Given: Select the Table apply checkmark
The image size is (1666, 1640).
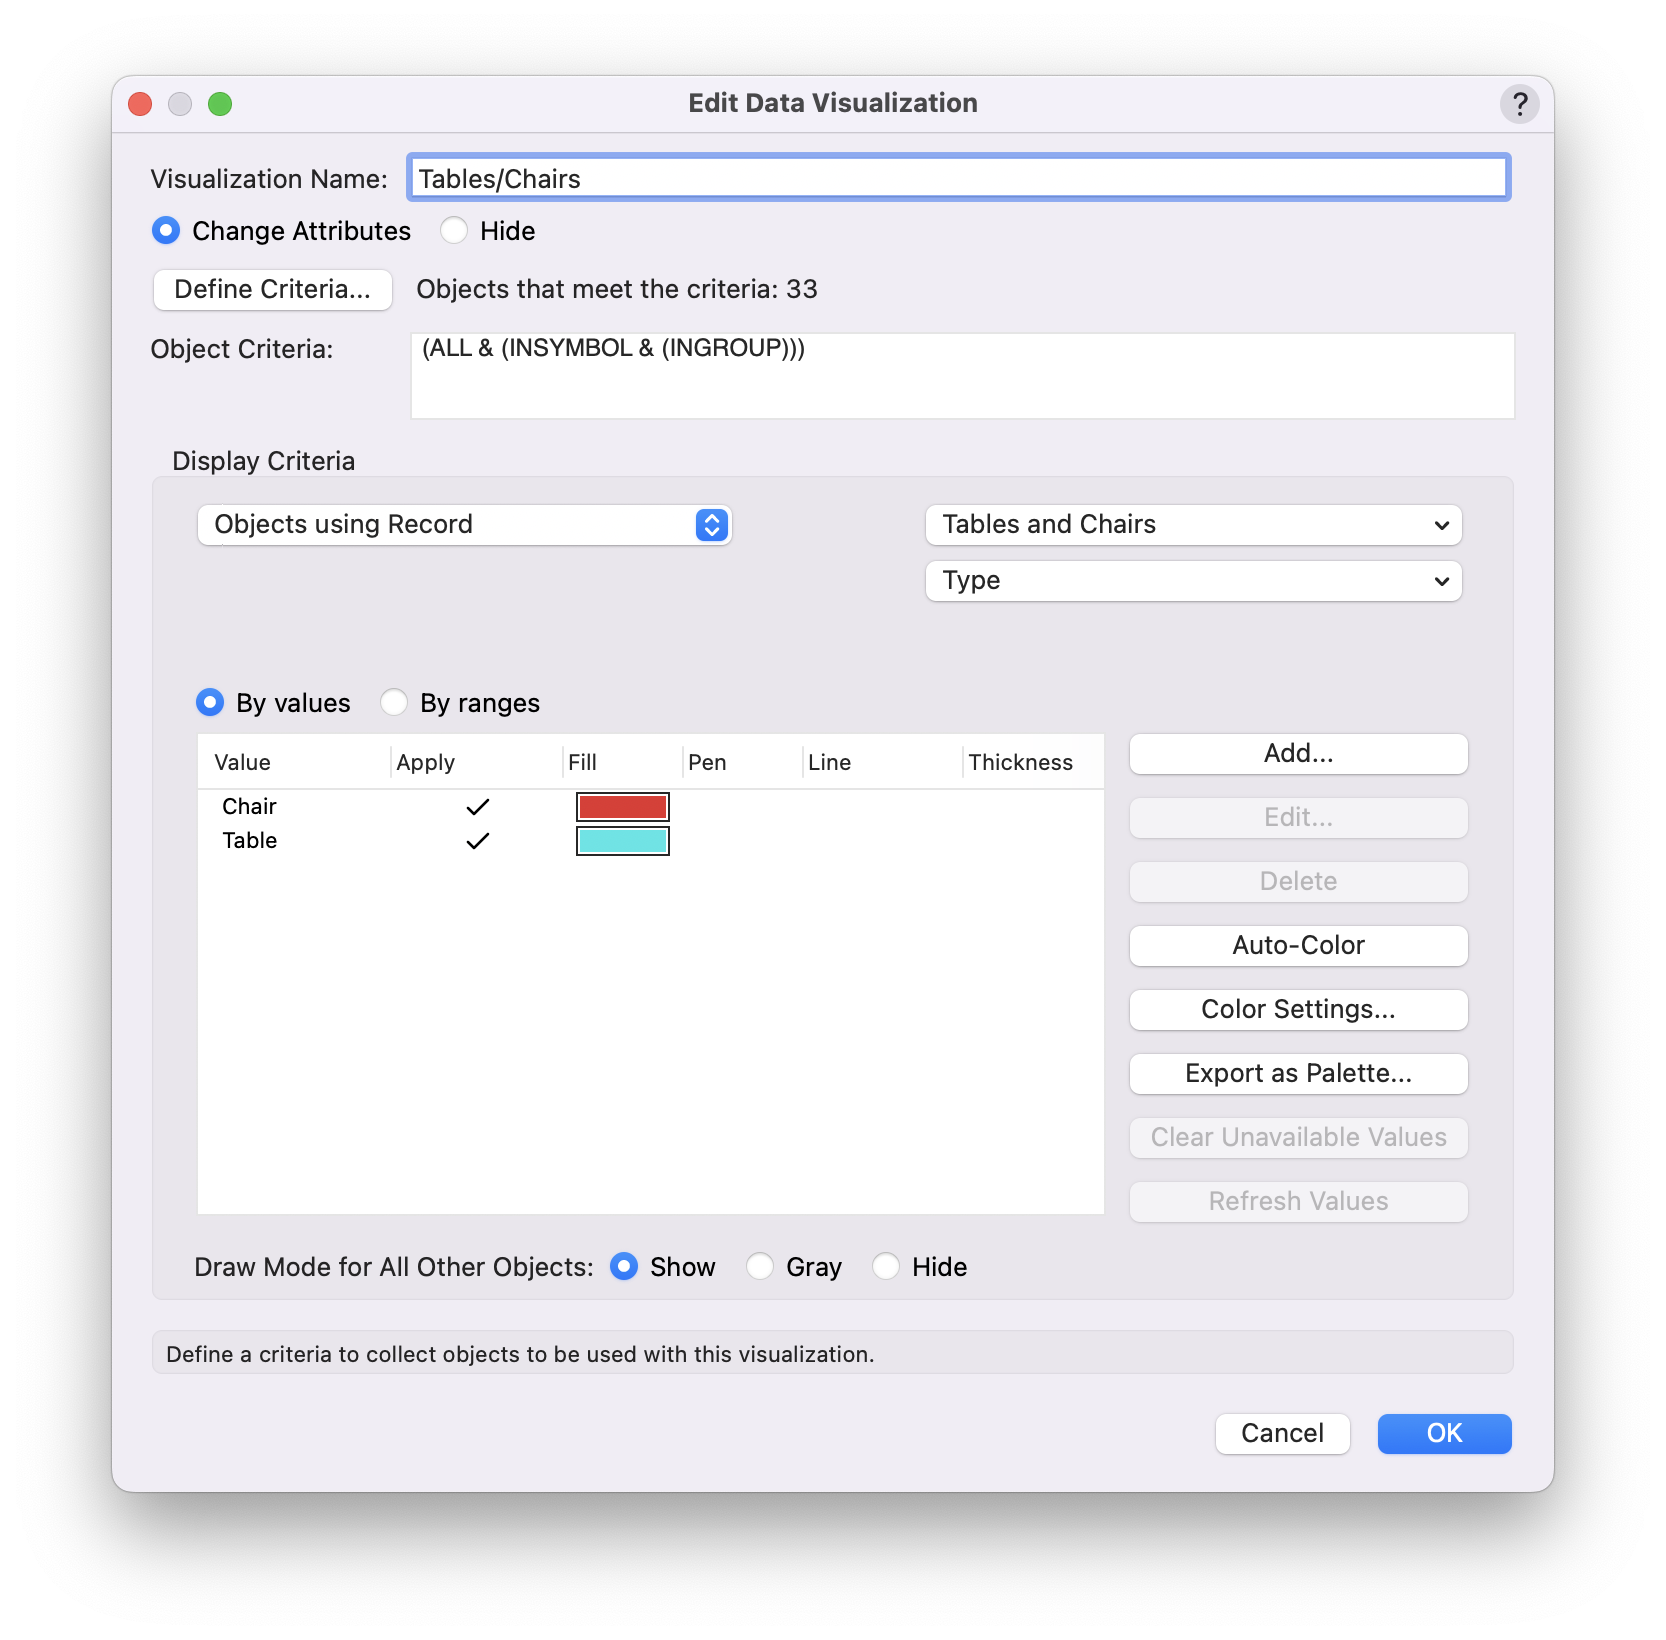Looking at the screenshot, I should (x=478, y=840).
